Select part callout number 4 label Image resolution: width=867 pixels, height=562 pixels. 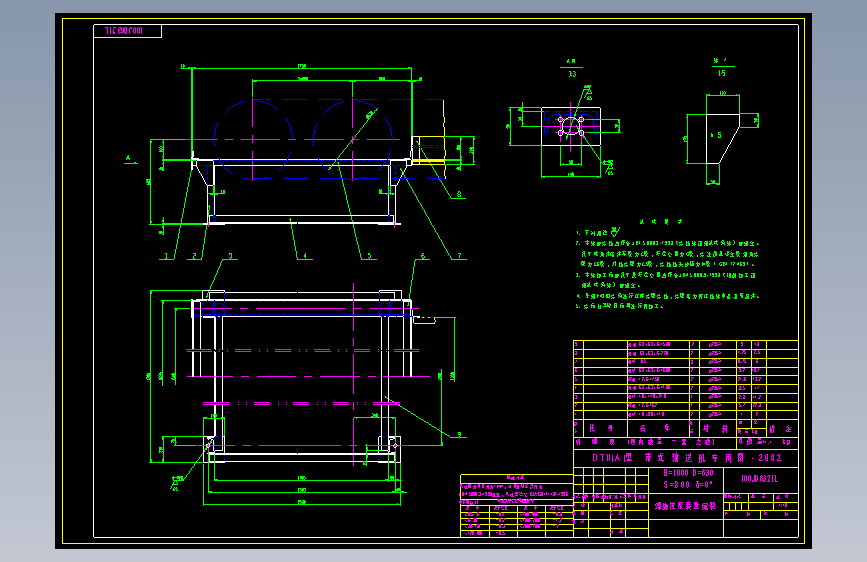tap(305, 256)
